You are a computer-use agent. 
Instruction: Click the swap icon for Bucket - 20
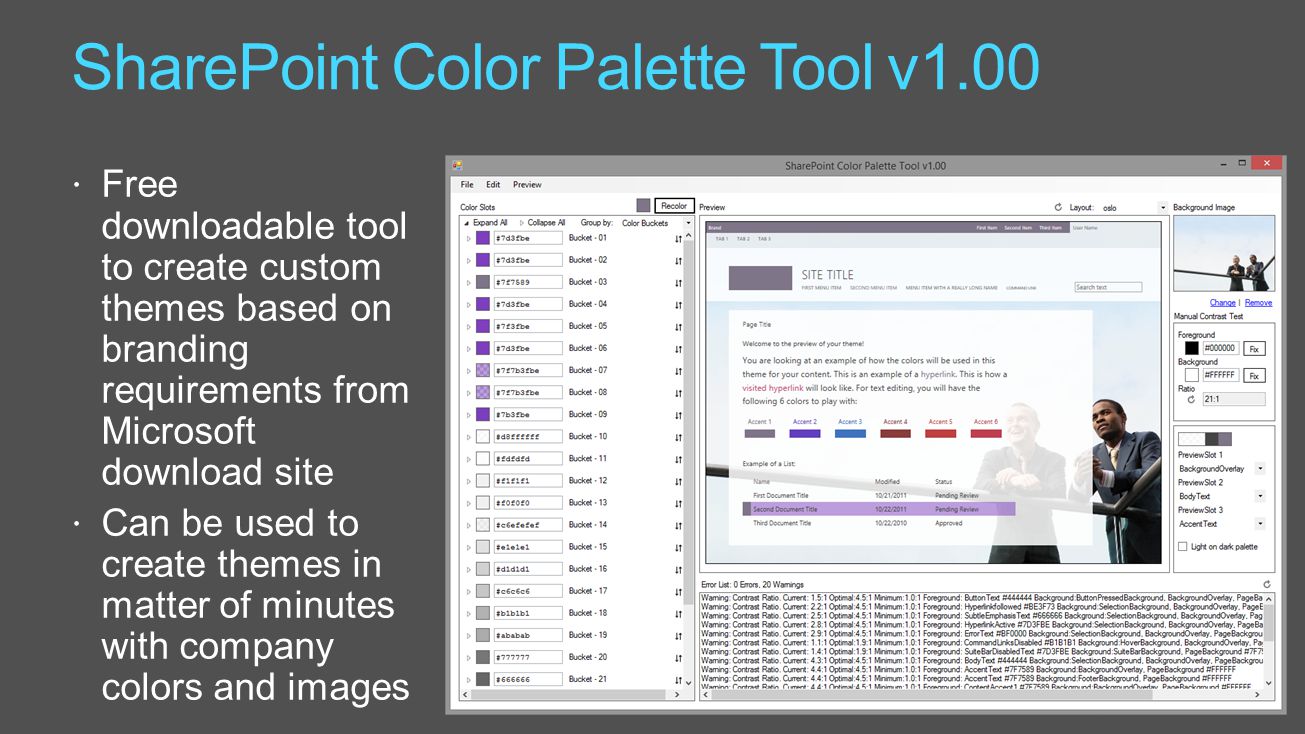[678, 658]
